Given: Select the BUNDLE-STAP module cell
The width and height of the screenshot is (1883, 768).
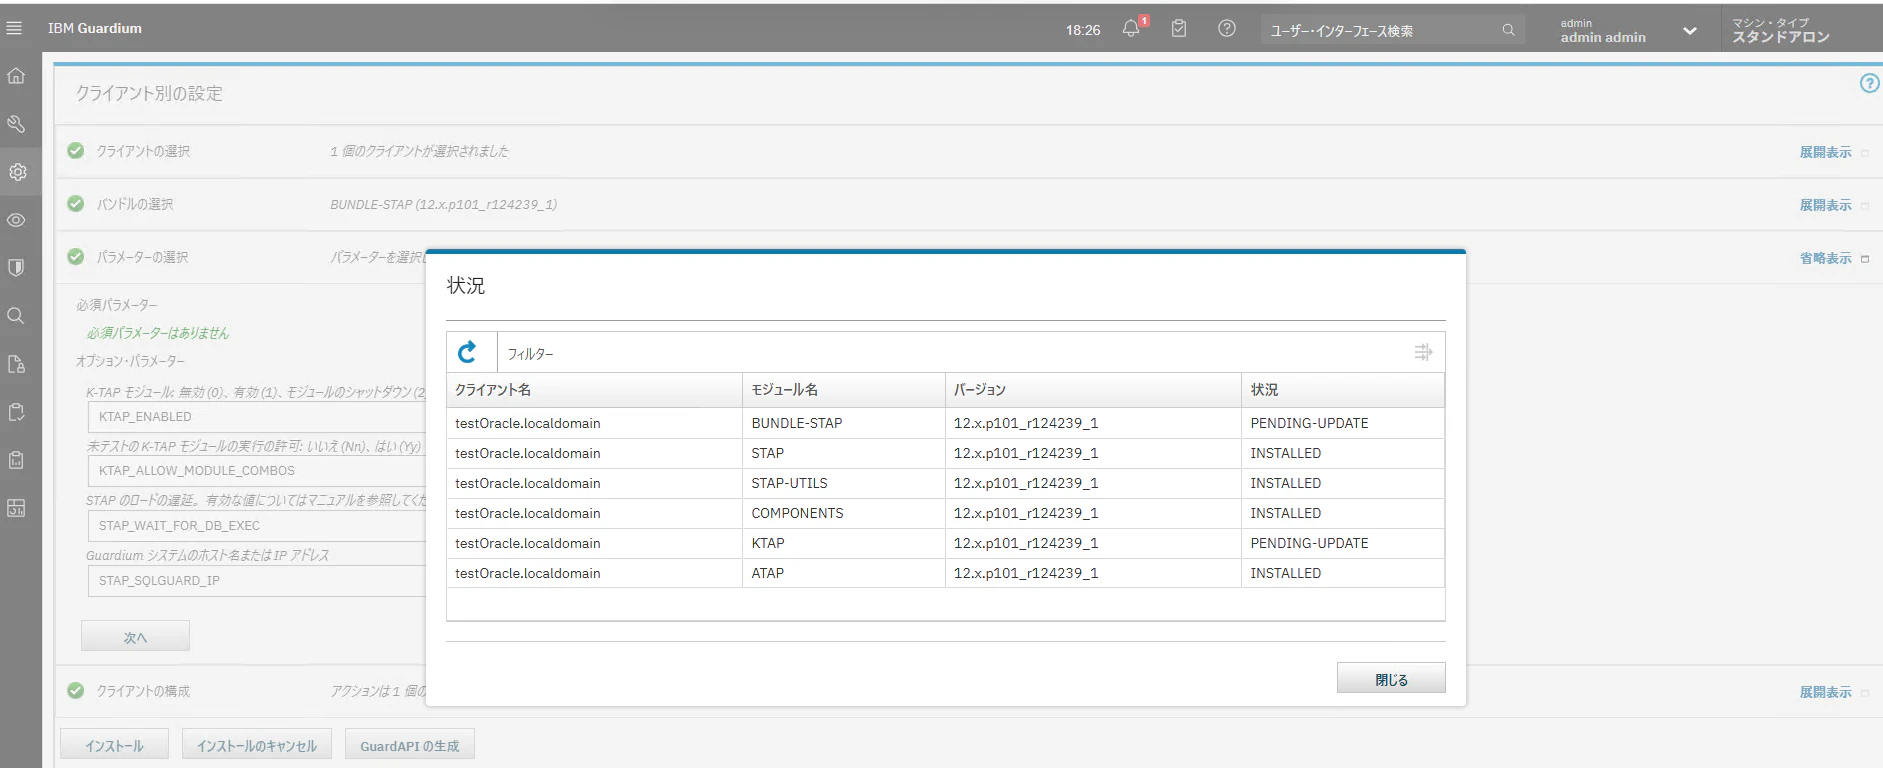Looking at the screenshot, I should tap(844, 423).
